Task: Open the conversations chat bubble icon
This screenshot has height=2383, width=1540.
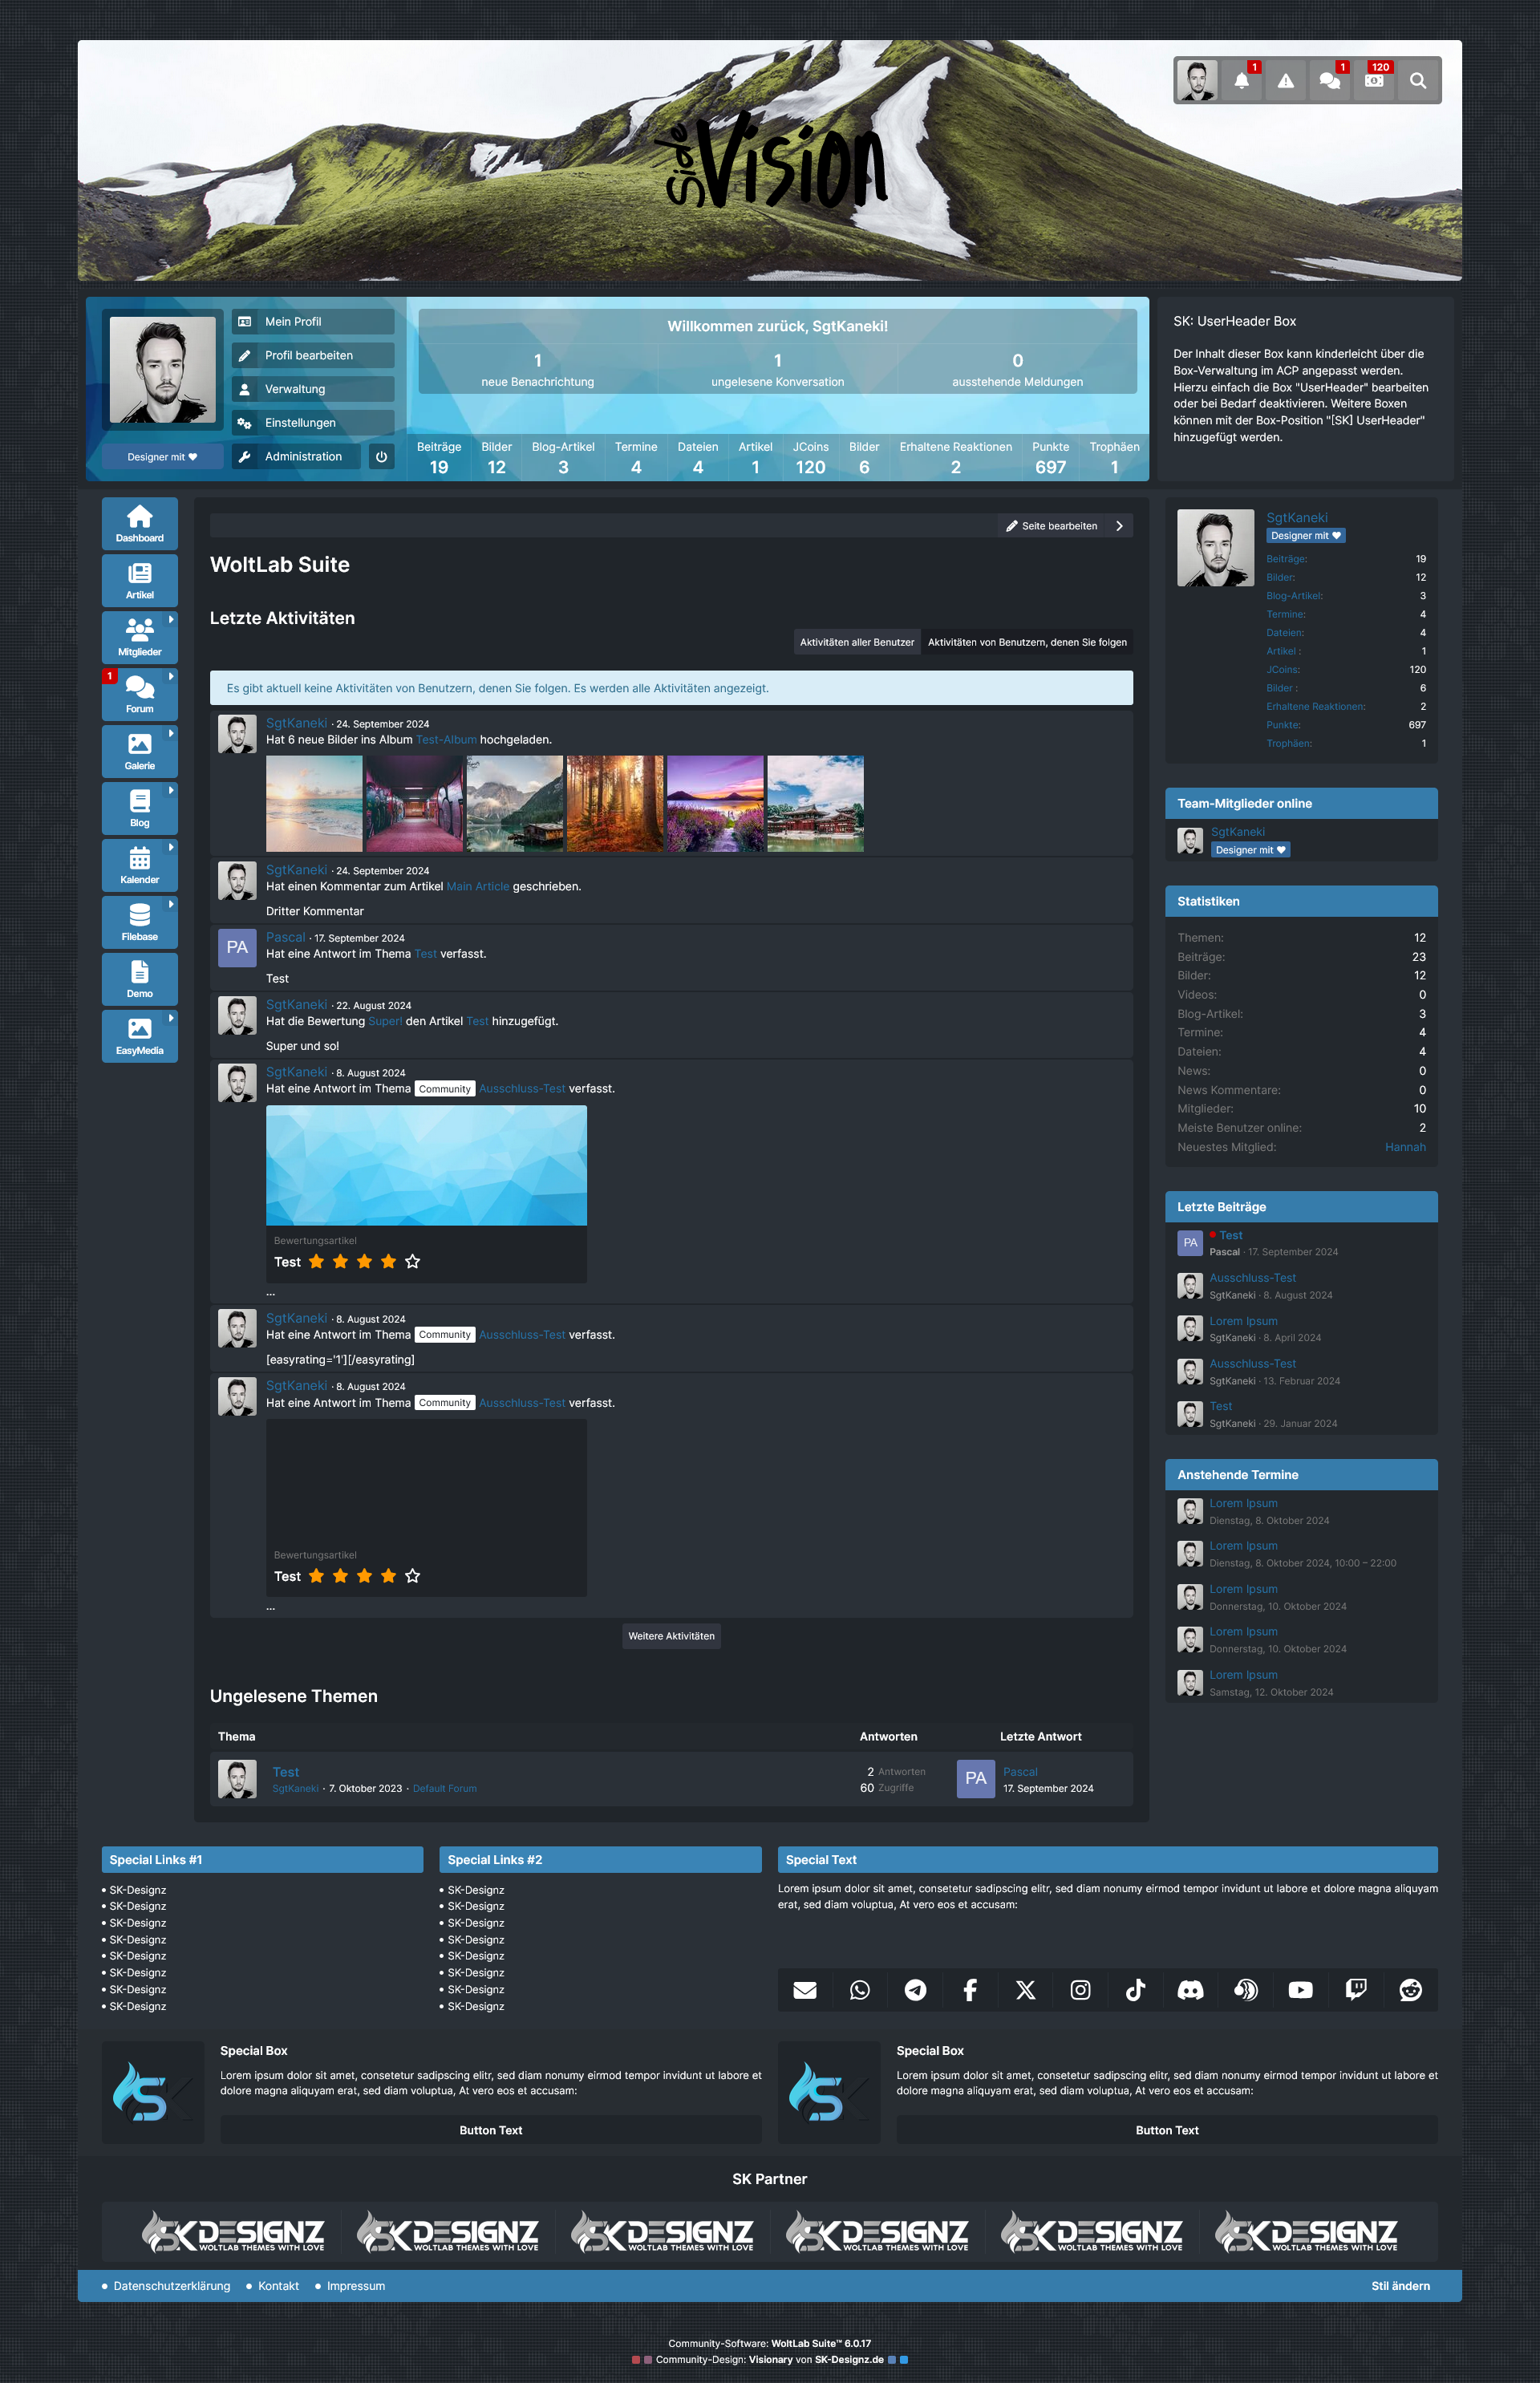Action: [1329, 81]
